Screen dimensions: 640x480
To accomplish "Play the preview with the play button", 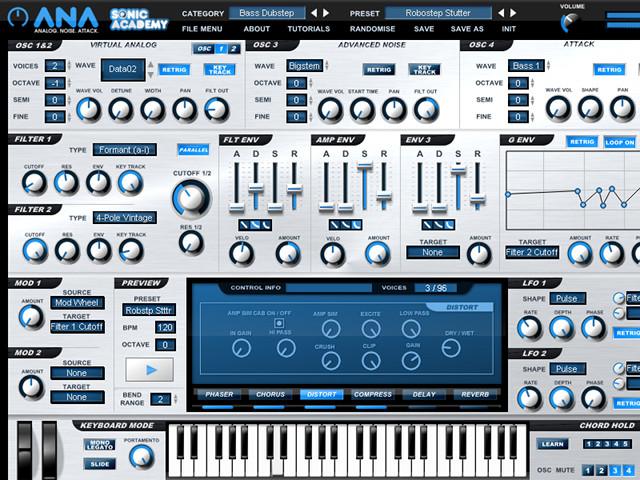I will [x=150, y=369].
